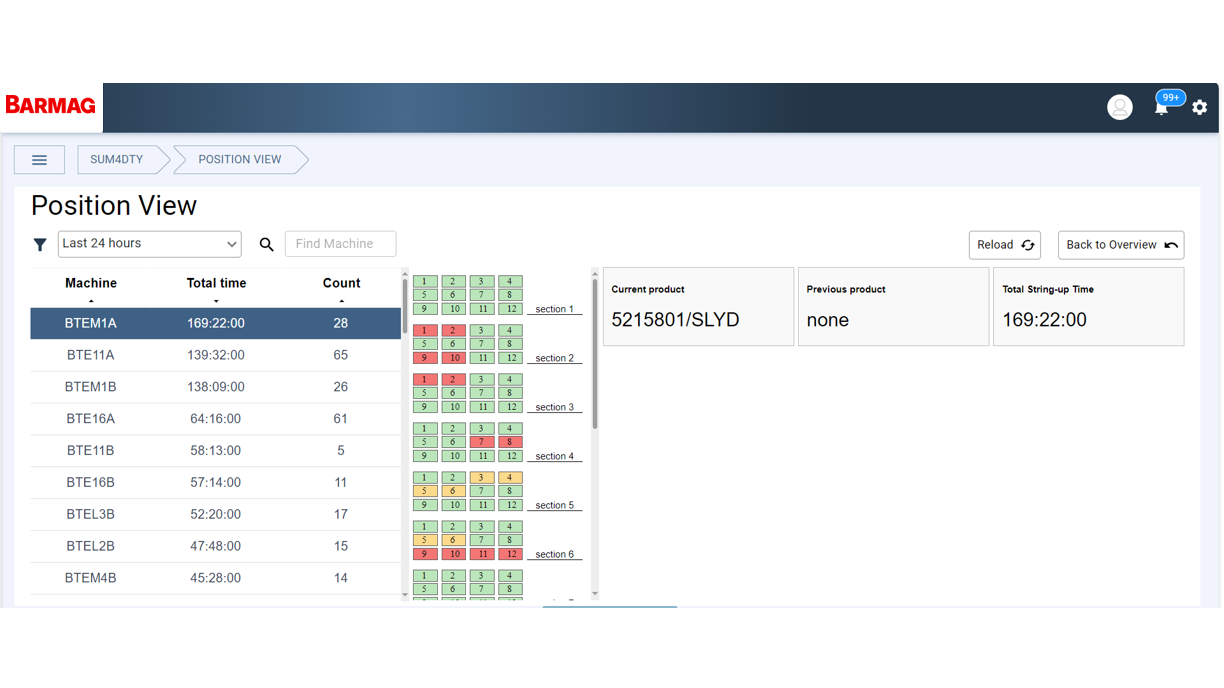Open notifications bell with 99+ badge
This screenshot has height=688, width=1224.
[x=1163, y=104]
